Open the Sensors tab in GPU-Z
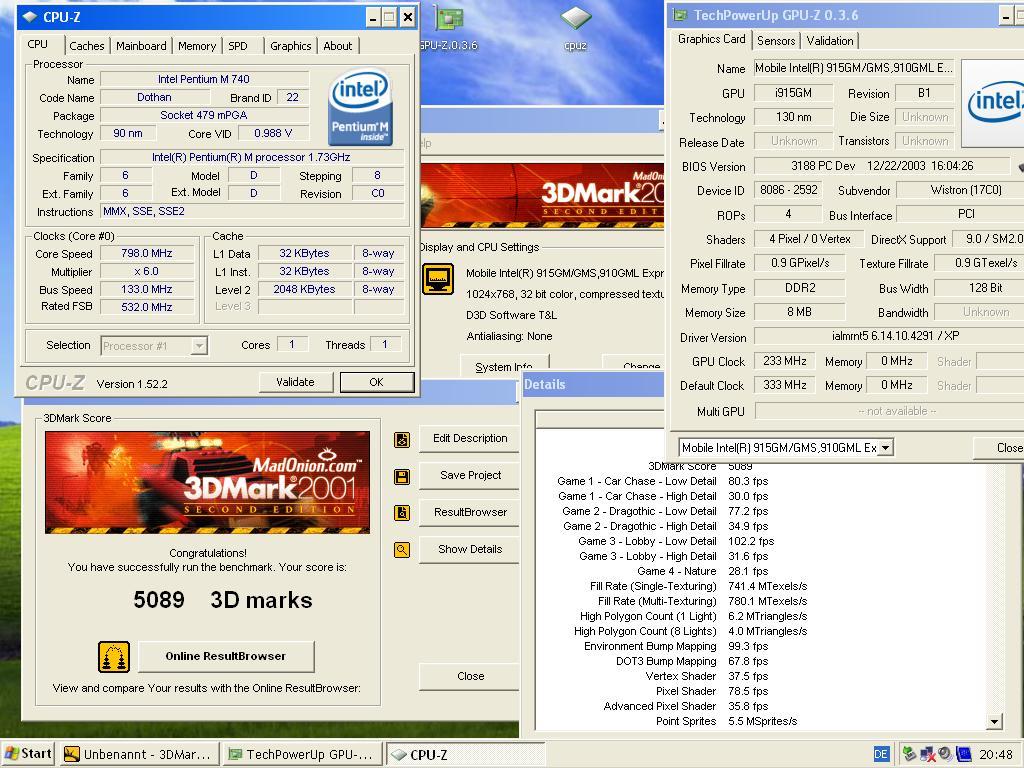1024x768 pixels. pos(776,40)
